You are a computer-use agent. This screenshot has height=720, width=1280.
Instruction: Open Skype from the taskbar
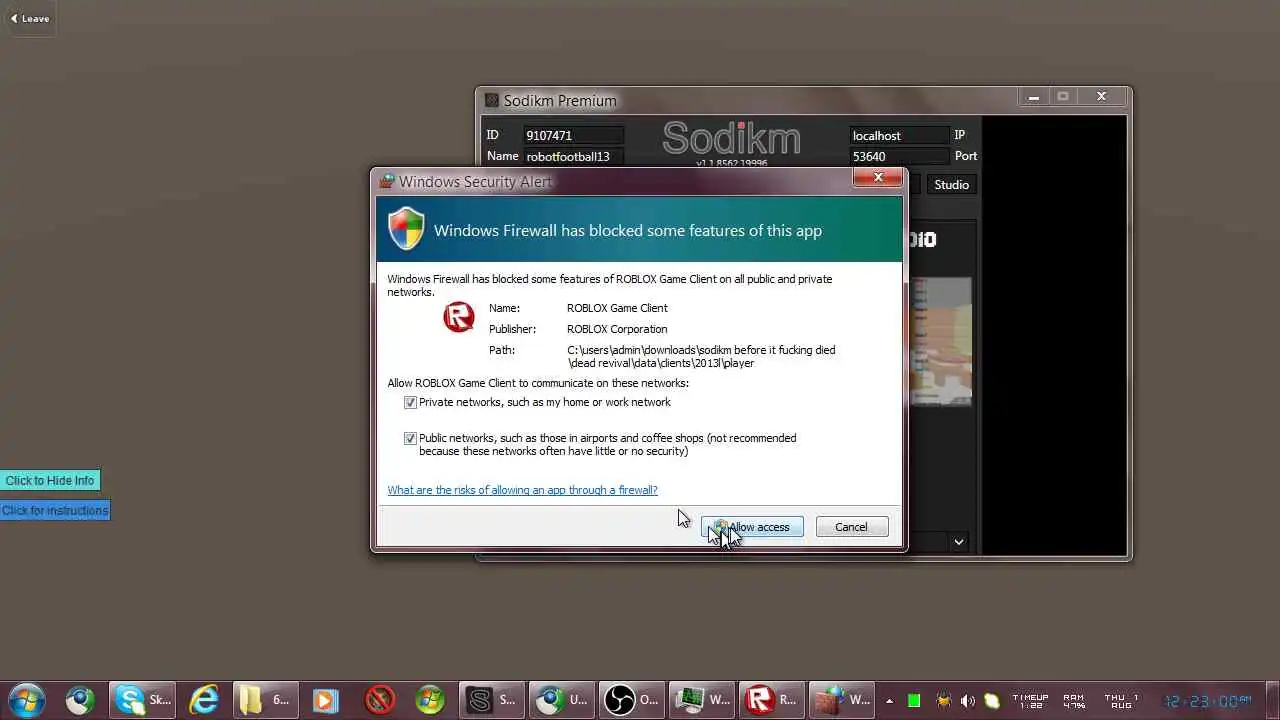[143, 700]
